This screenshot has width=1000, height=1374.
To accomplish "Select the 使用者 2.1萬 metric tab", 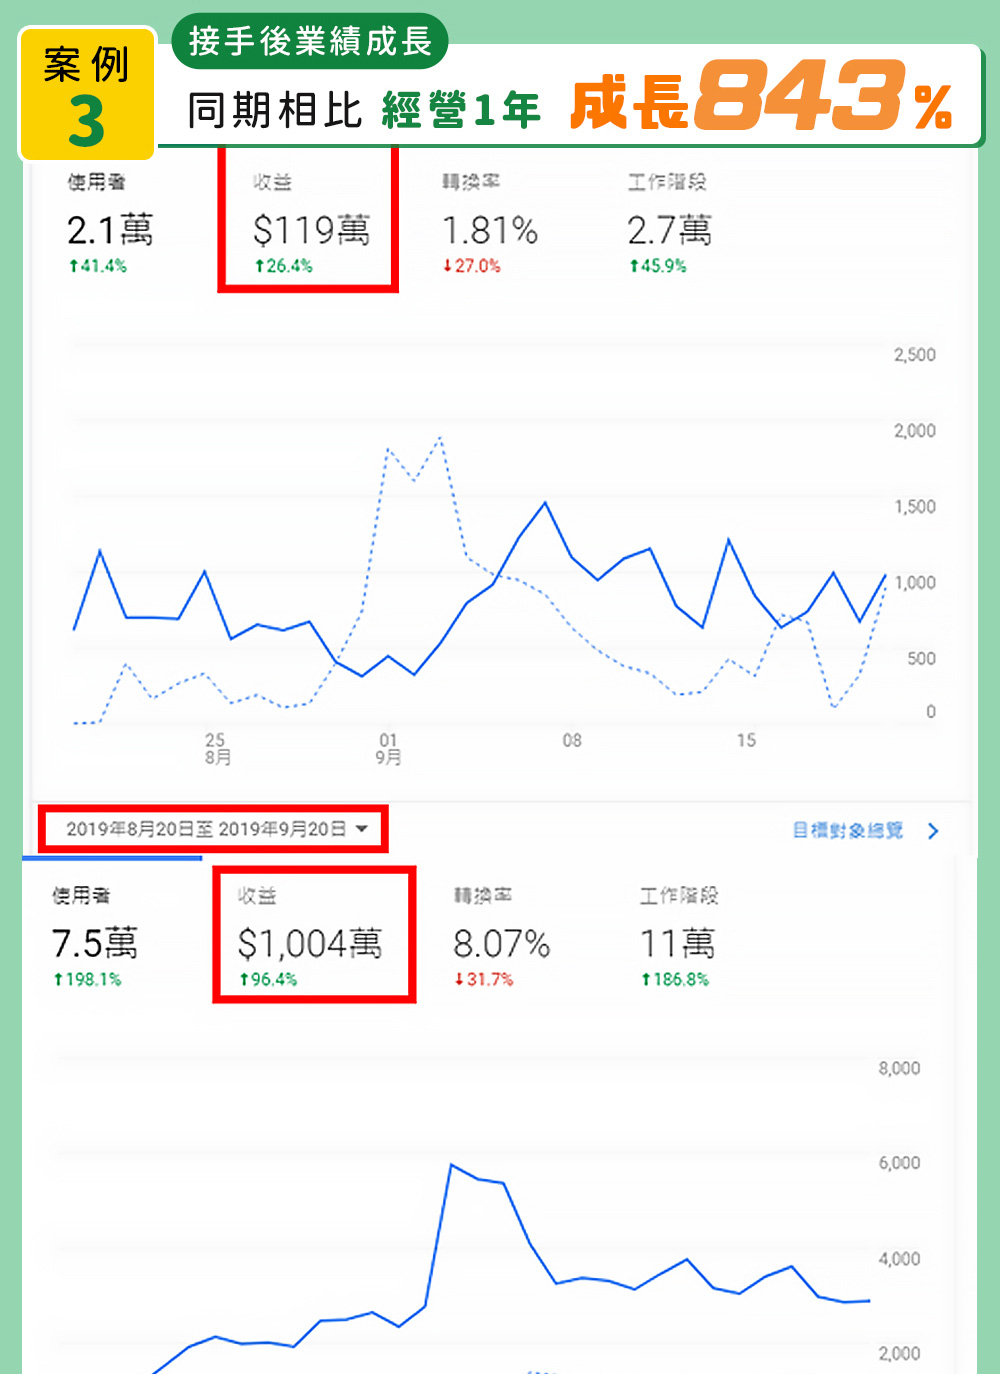I will tap(109, 223).
